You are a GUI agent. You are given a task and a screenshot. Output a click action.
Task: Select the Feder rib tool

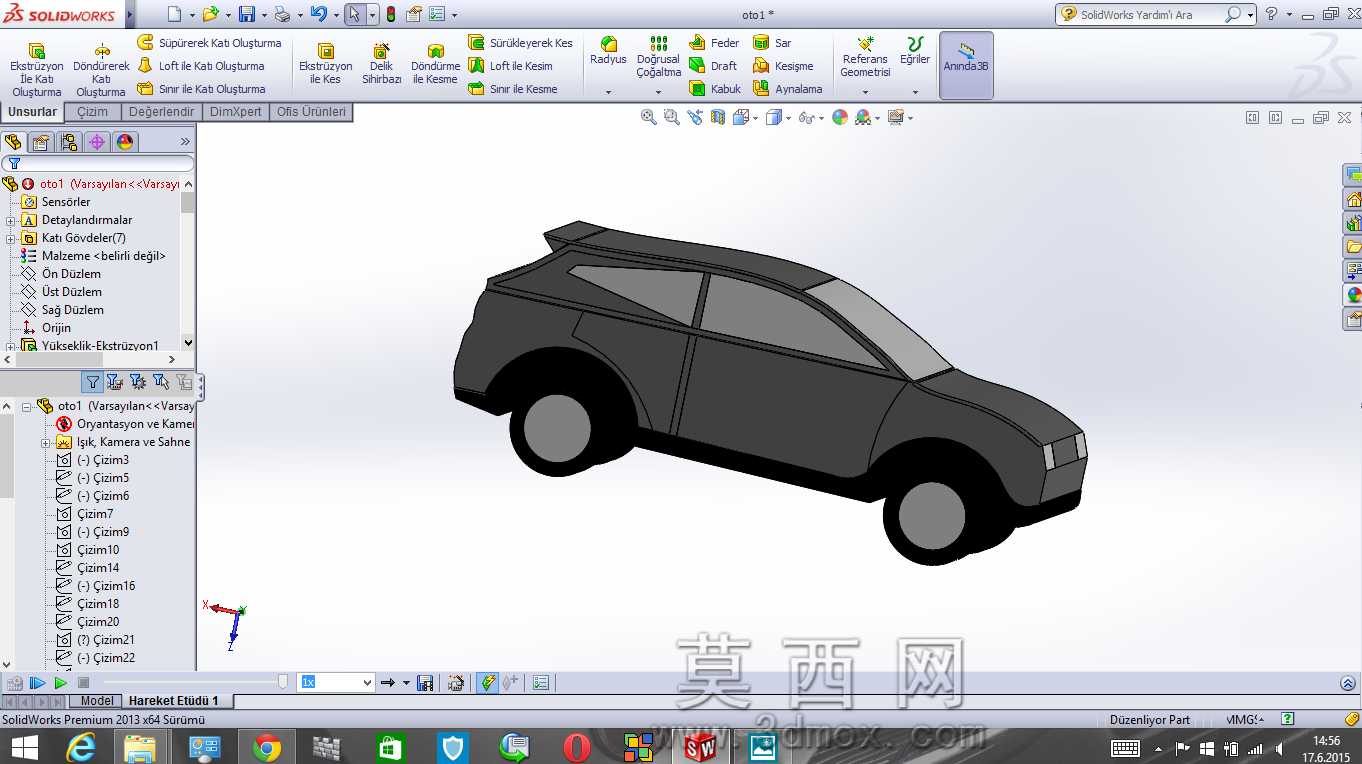click(714, 43)
